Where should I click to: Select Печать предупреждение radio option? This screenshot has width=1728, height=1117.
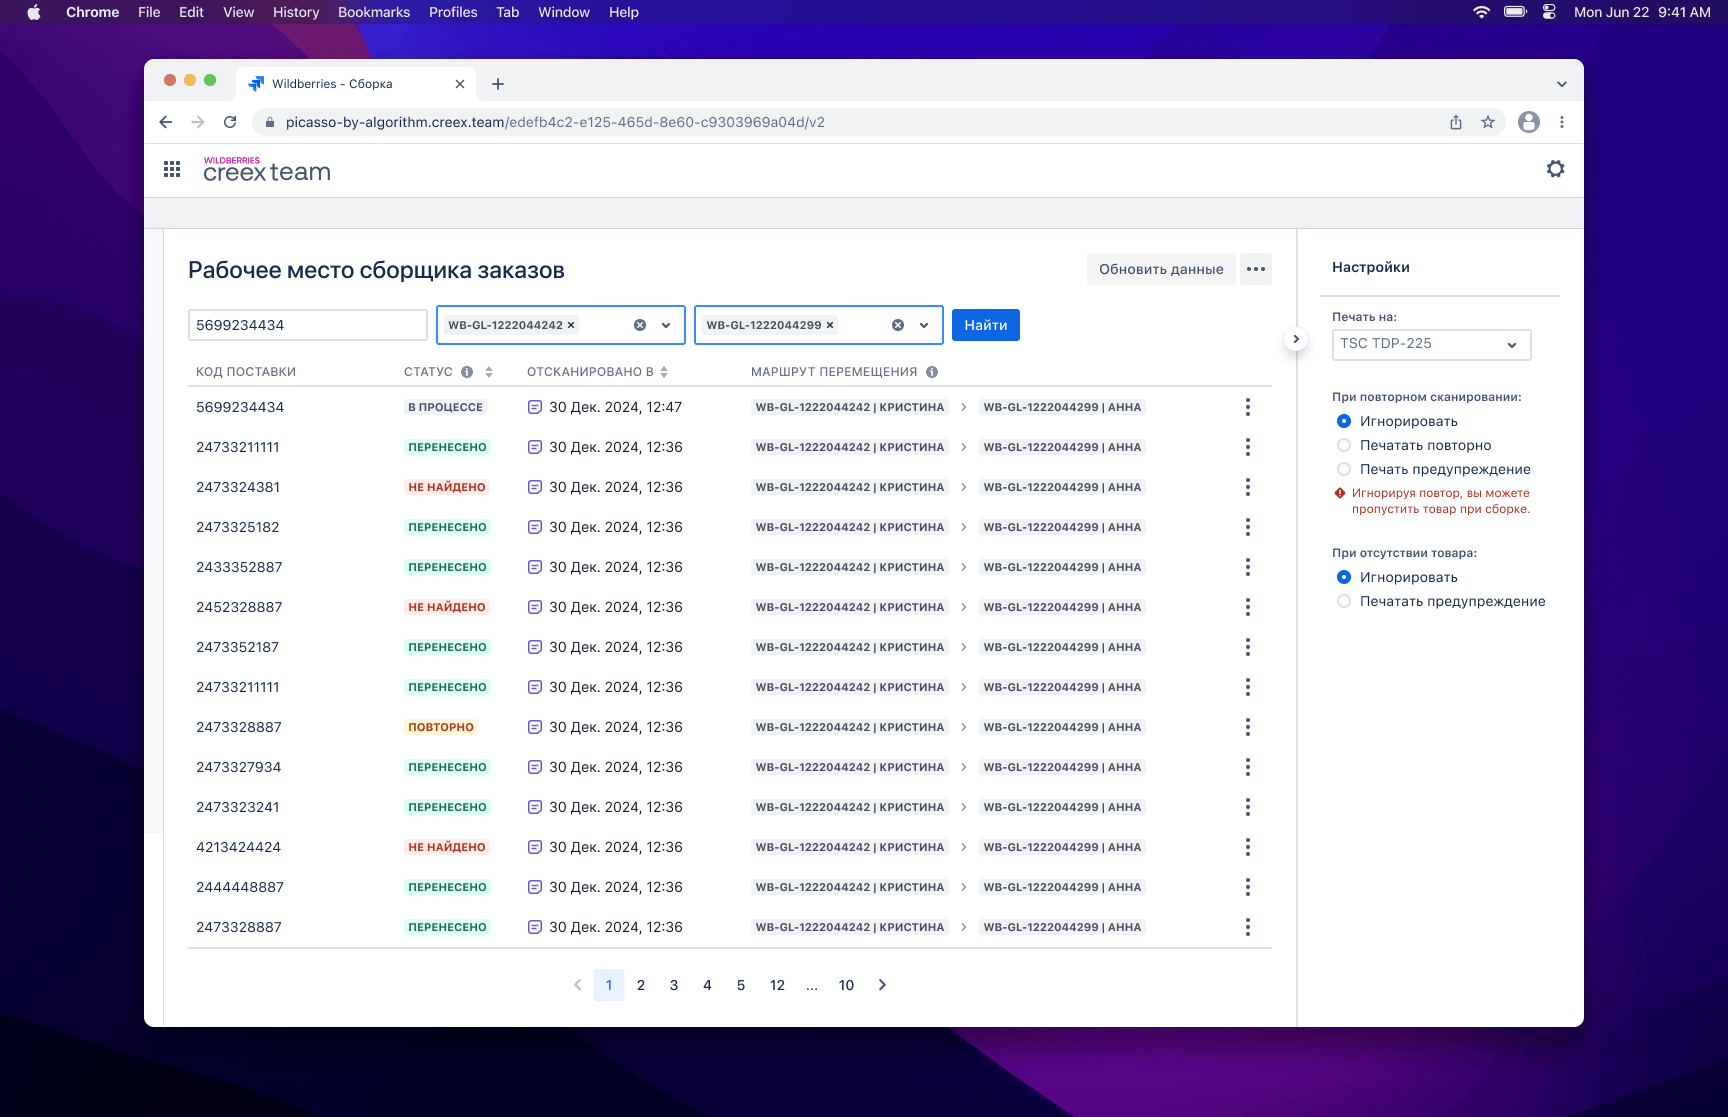pos(1344,469)
